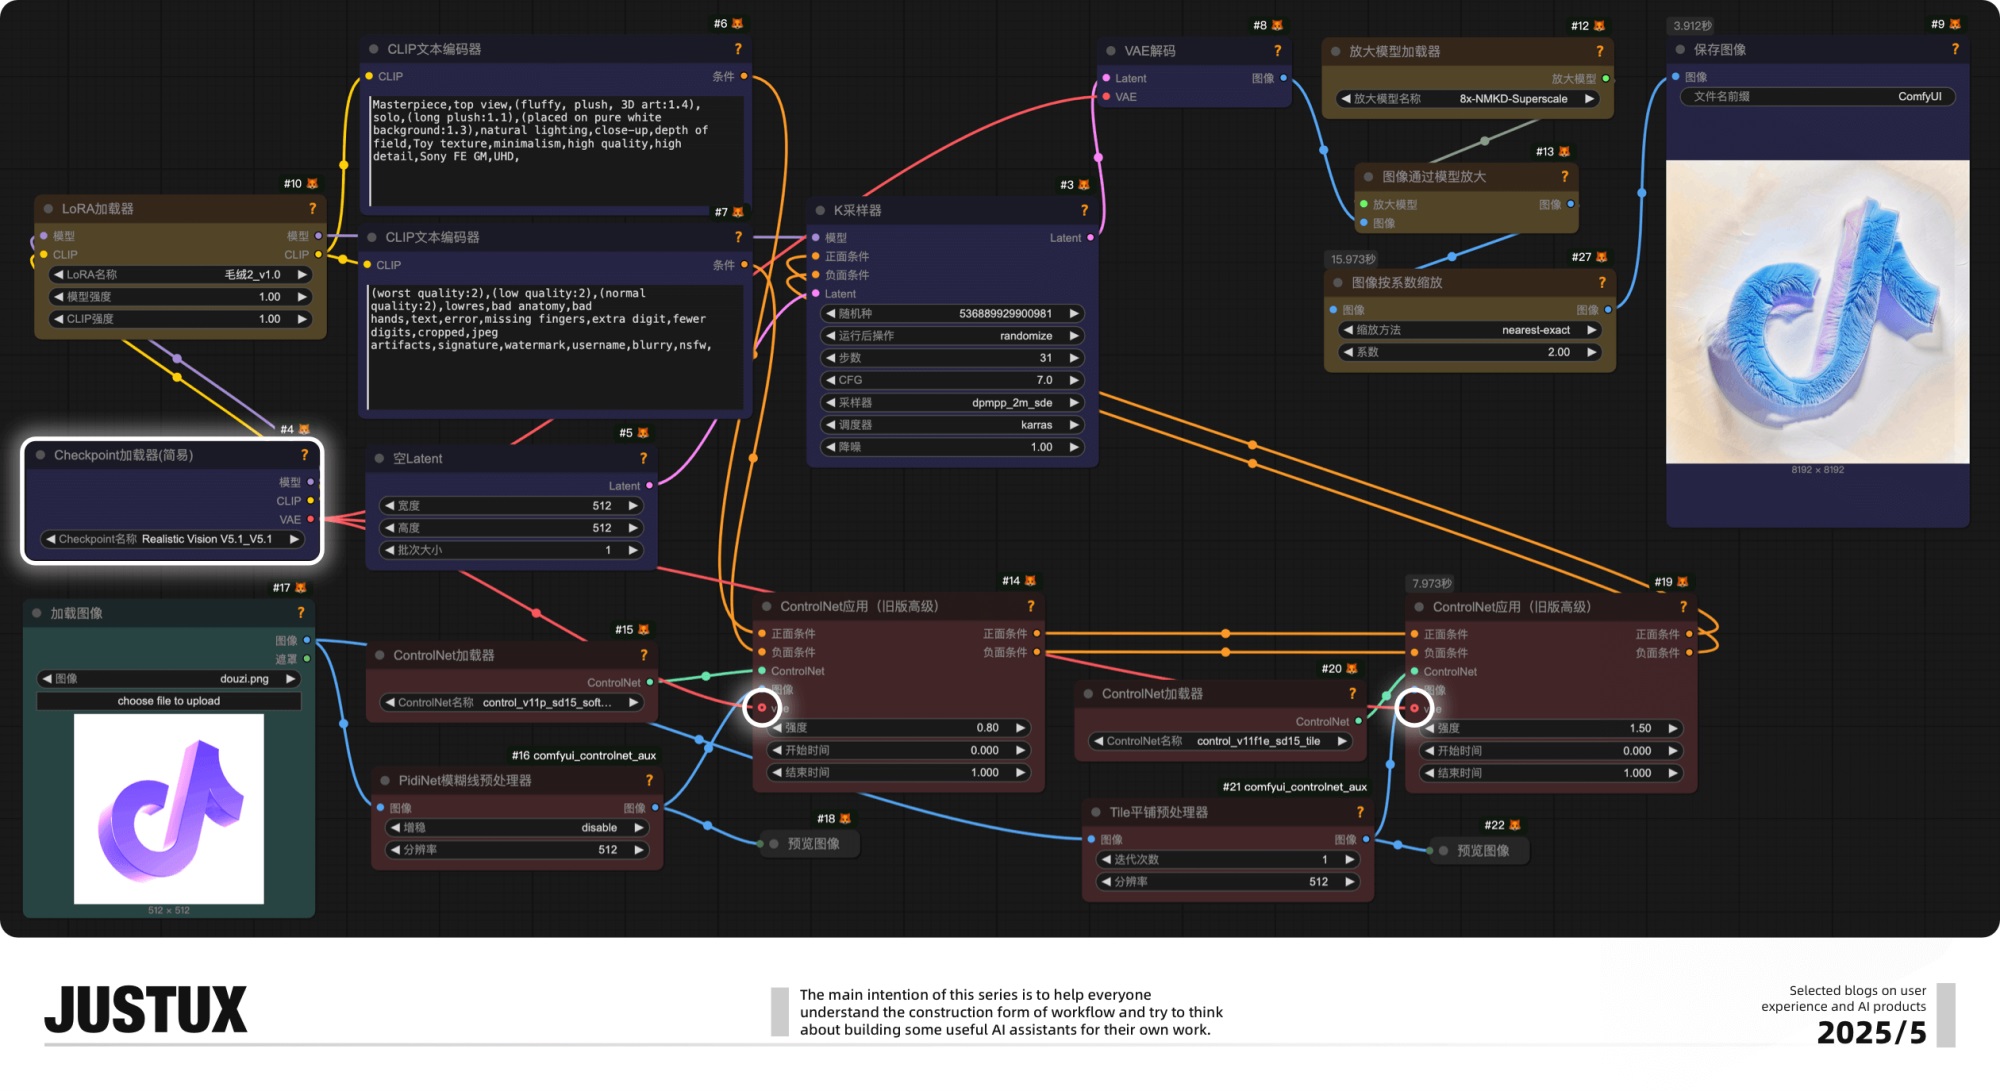Click the saved 8192 x 8192 output image
This screenshot has height=1091, width=2000.
[x=1817, y=311]
